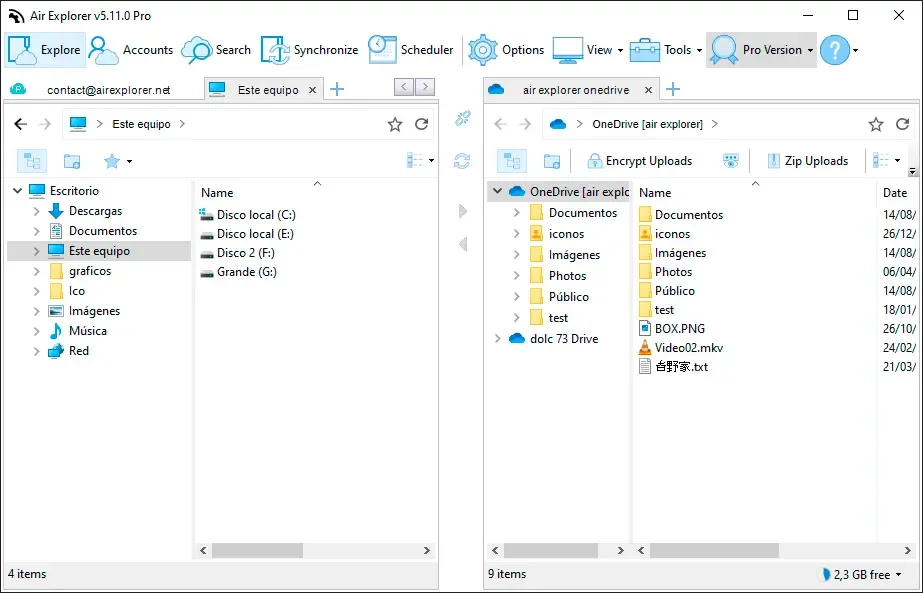
Task: Copy to right pane arrow
Action: click(463, 211)
